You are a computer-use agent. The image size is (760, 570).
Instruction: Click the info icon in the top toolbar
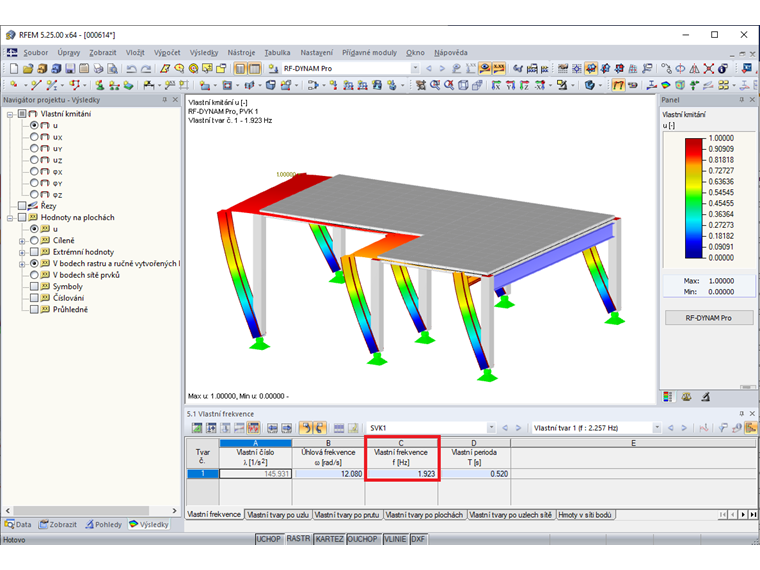(x=723, y=69)
